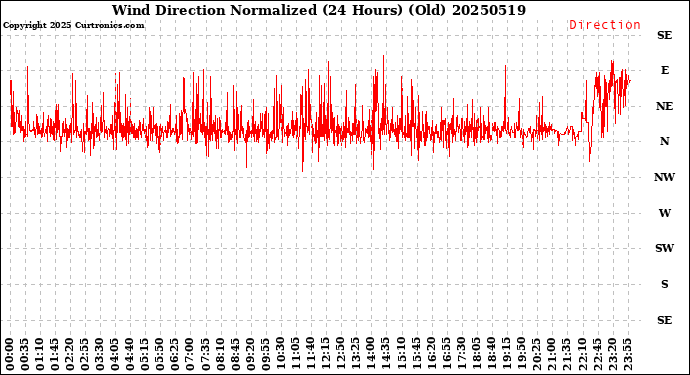
Task: Click the 11:40 time label
Action: [x=310, y=355]
